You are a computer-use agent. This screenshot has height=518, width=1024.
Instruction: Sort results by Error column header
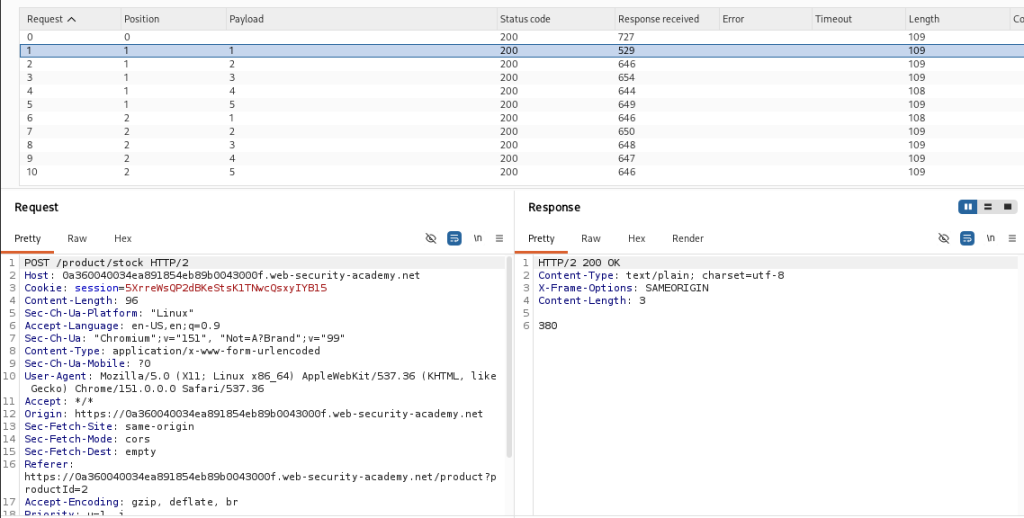click(x=765, y=19)
